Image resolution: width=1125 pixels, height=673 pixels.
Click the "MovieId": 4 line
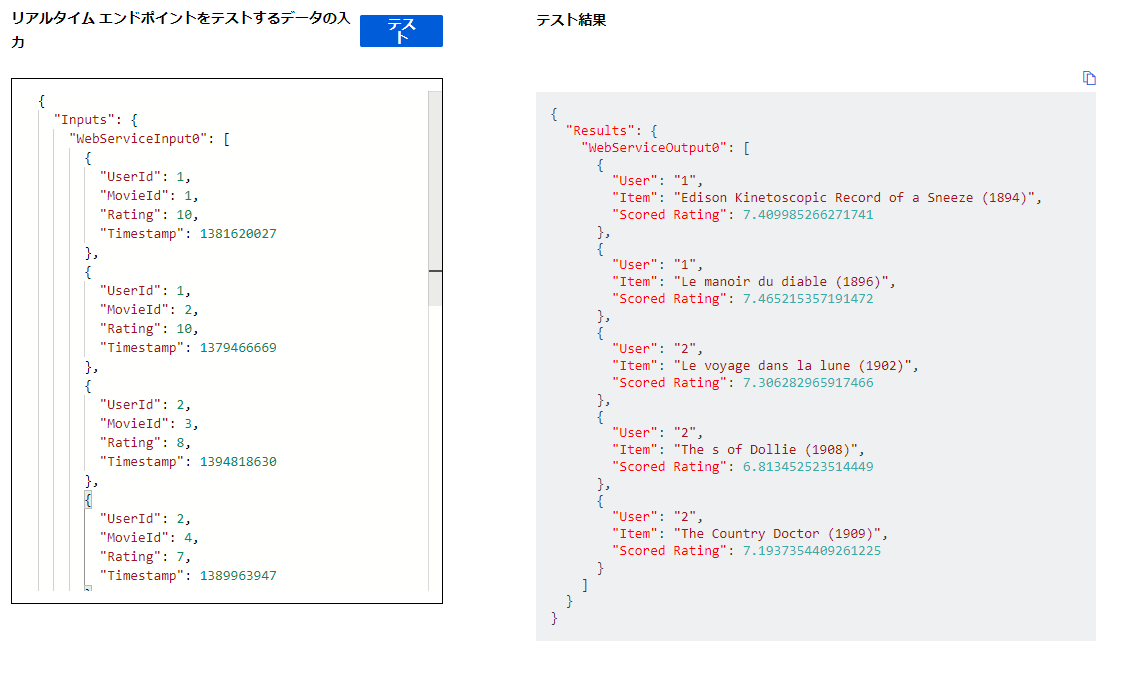pyautogui.click(x=149, y=538)
